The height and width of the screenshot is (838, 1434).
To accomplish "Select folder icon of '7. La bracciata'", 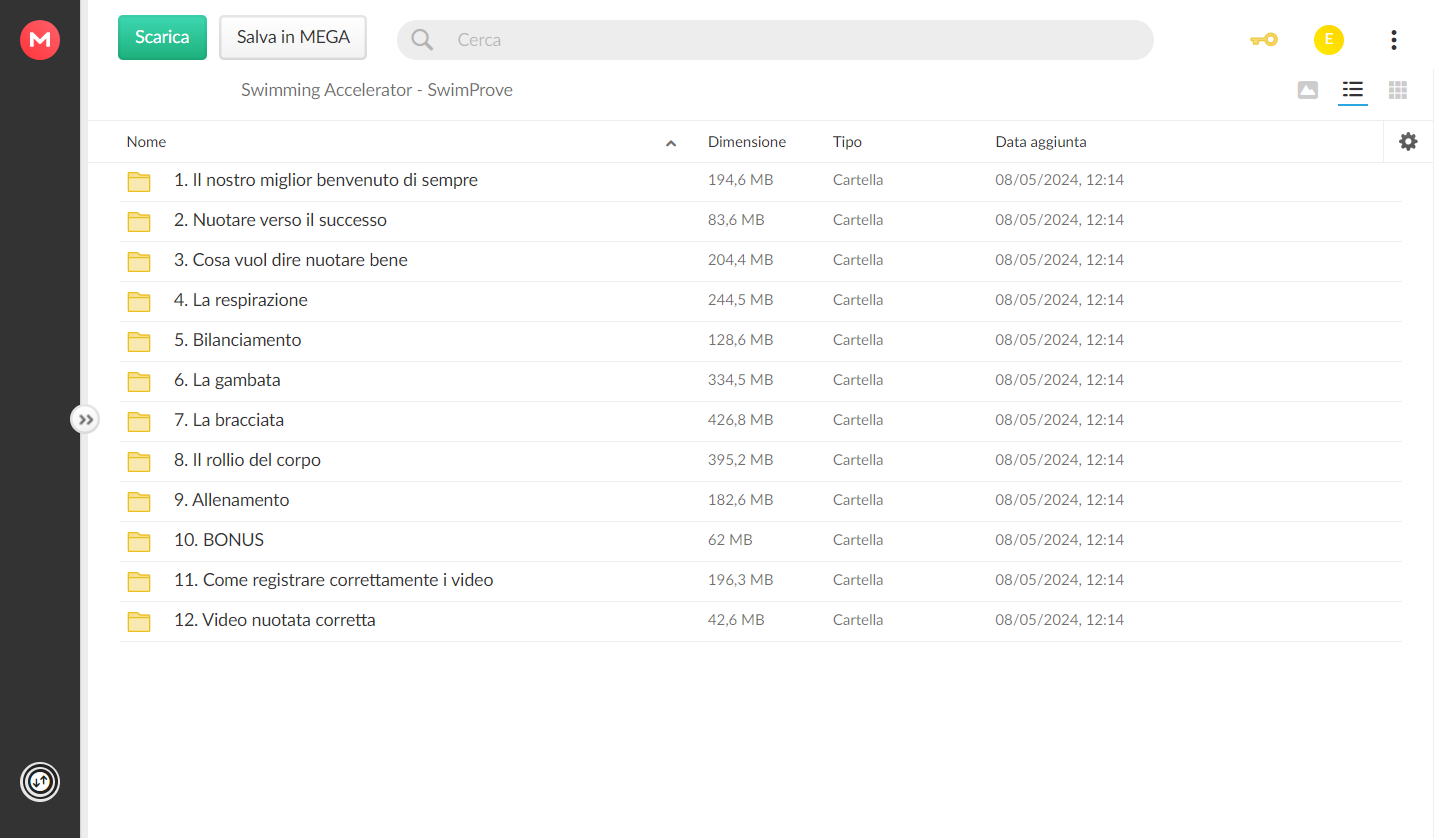I will [139, 421].
